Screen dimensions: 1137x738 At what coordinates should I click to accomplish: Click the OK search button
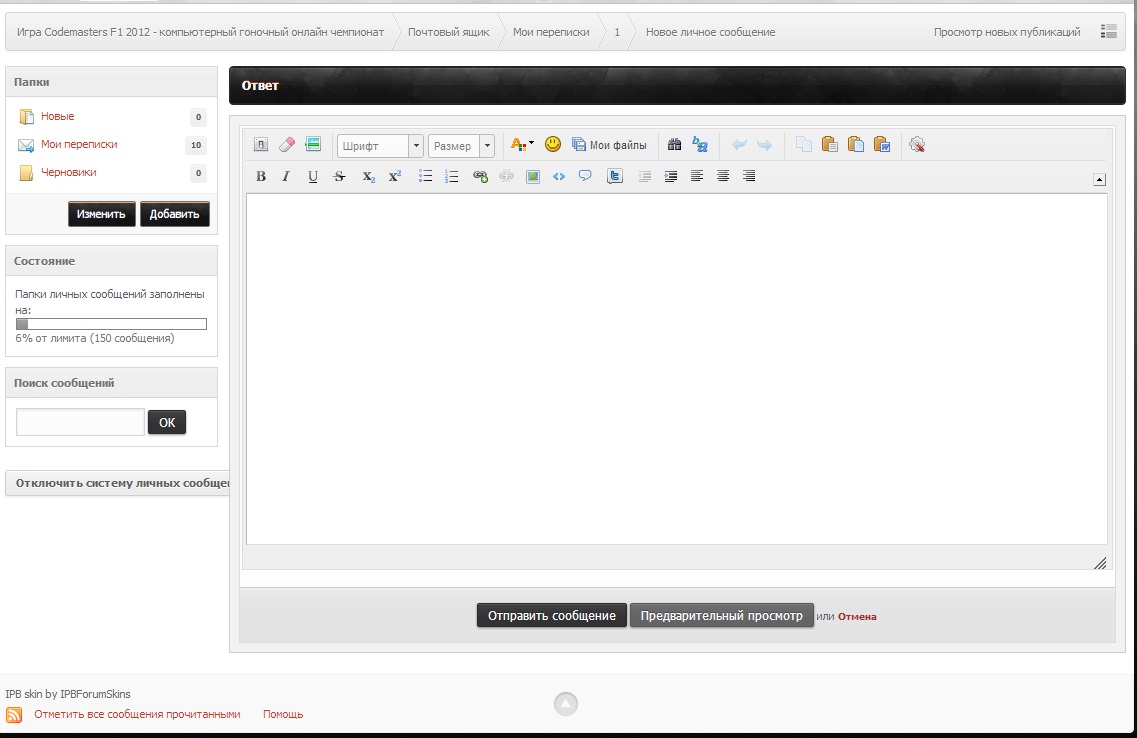(167, 422)
